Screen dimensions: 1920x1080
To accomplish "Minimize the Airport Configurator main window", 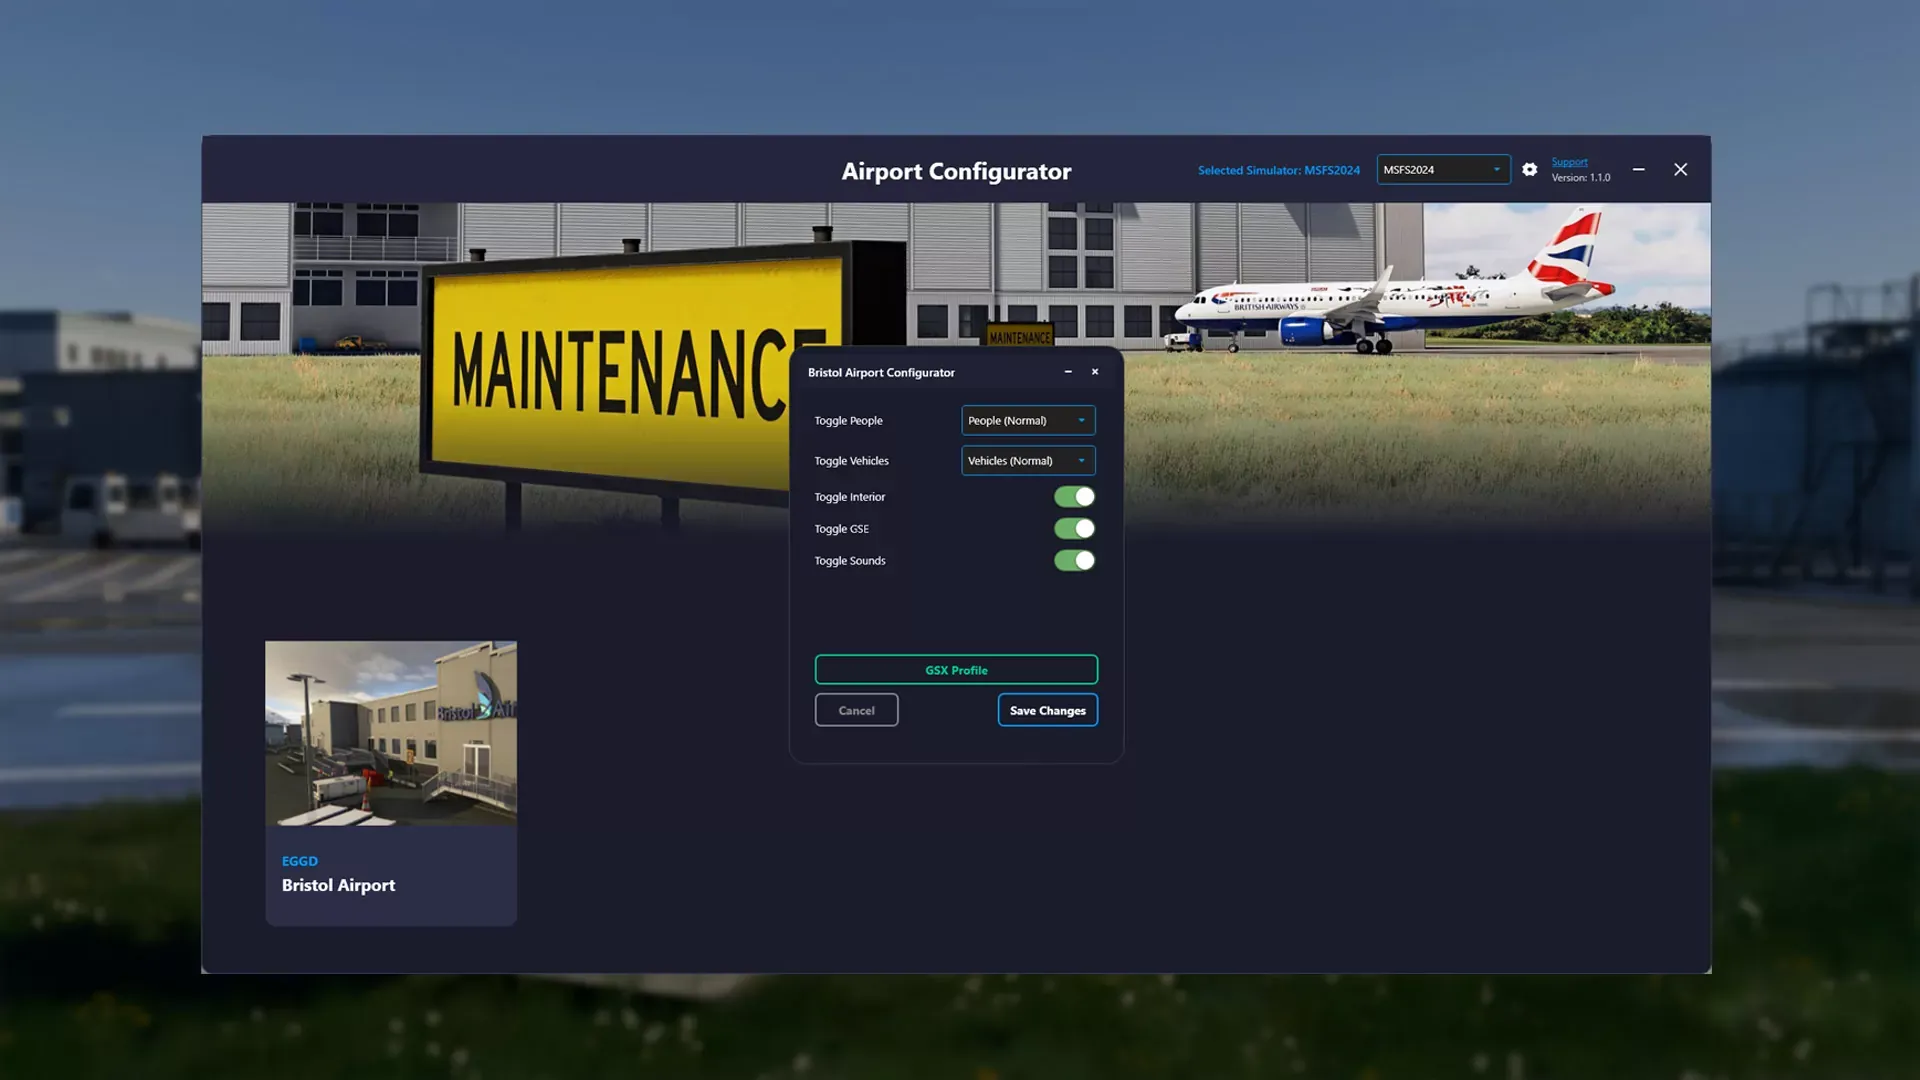I will [1638, 170].
